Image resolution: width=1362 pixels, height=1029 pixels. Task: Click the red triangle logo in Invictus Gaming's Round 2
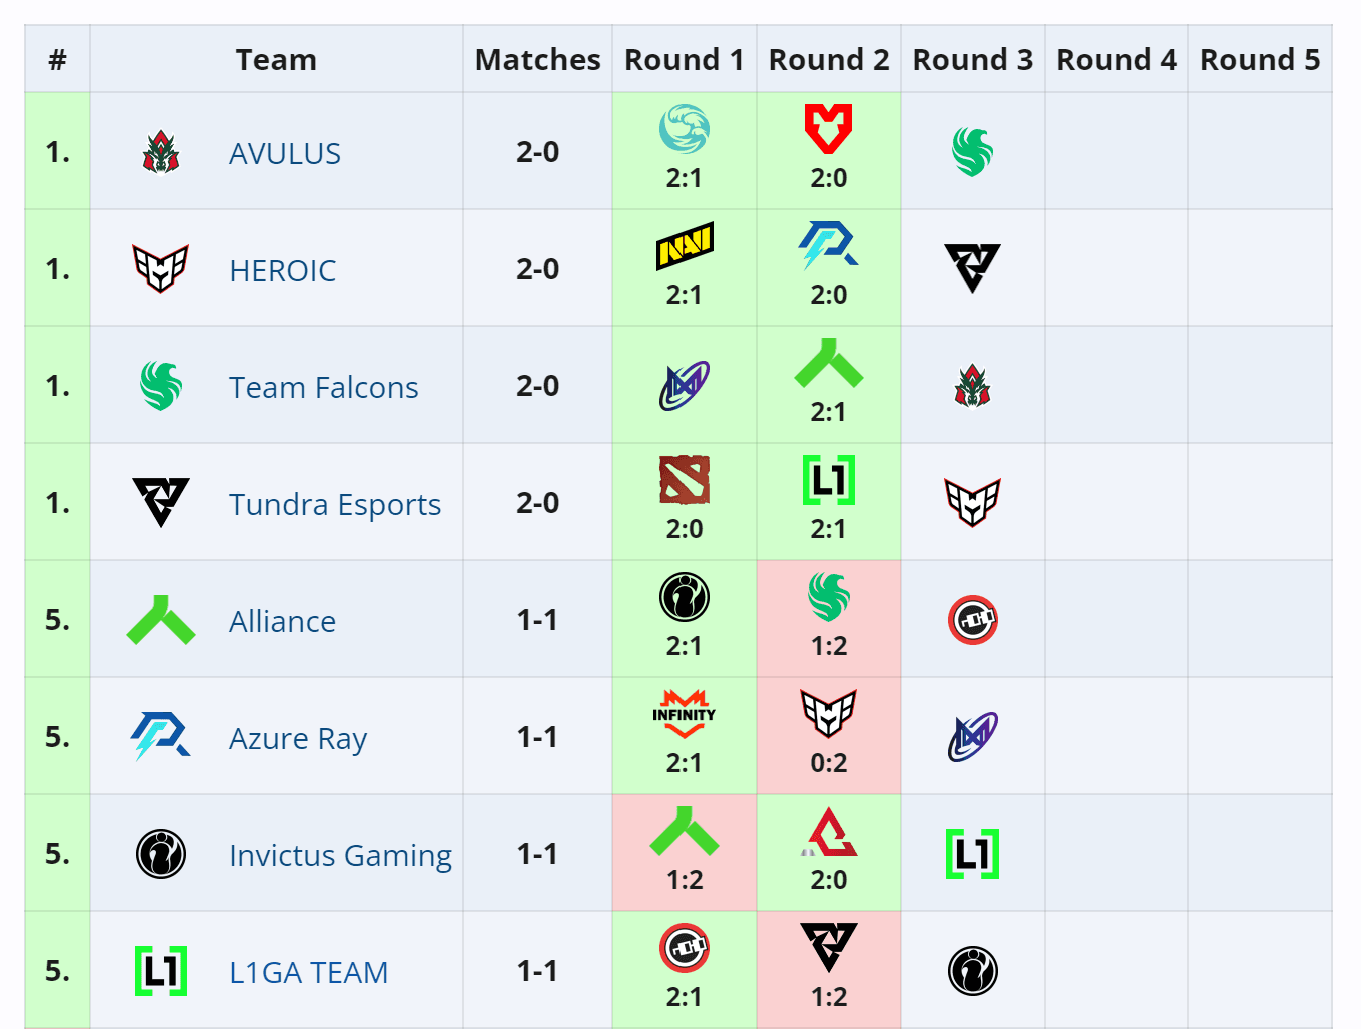pos(830,832)
